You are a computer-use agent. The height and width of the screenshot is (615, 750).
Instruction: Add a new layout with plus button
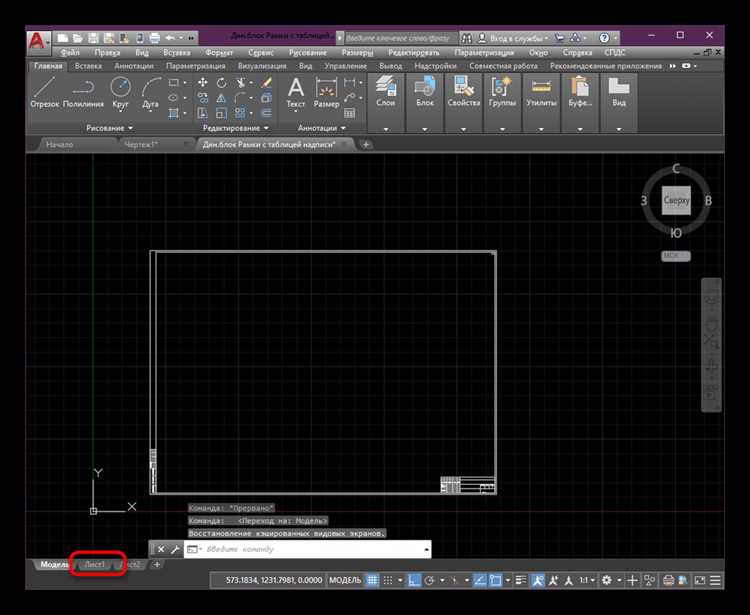point(156,565)
